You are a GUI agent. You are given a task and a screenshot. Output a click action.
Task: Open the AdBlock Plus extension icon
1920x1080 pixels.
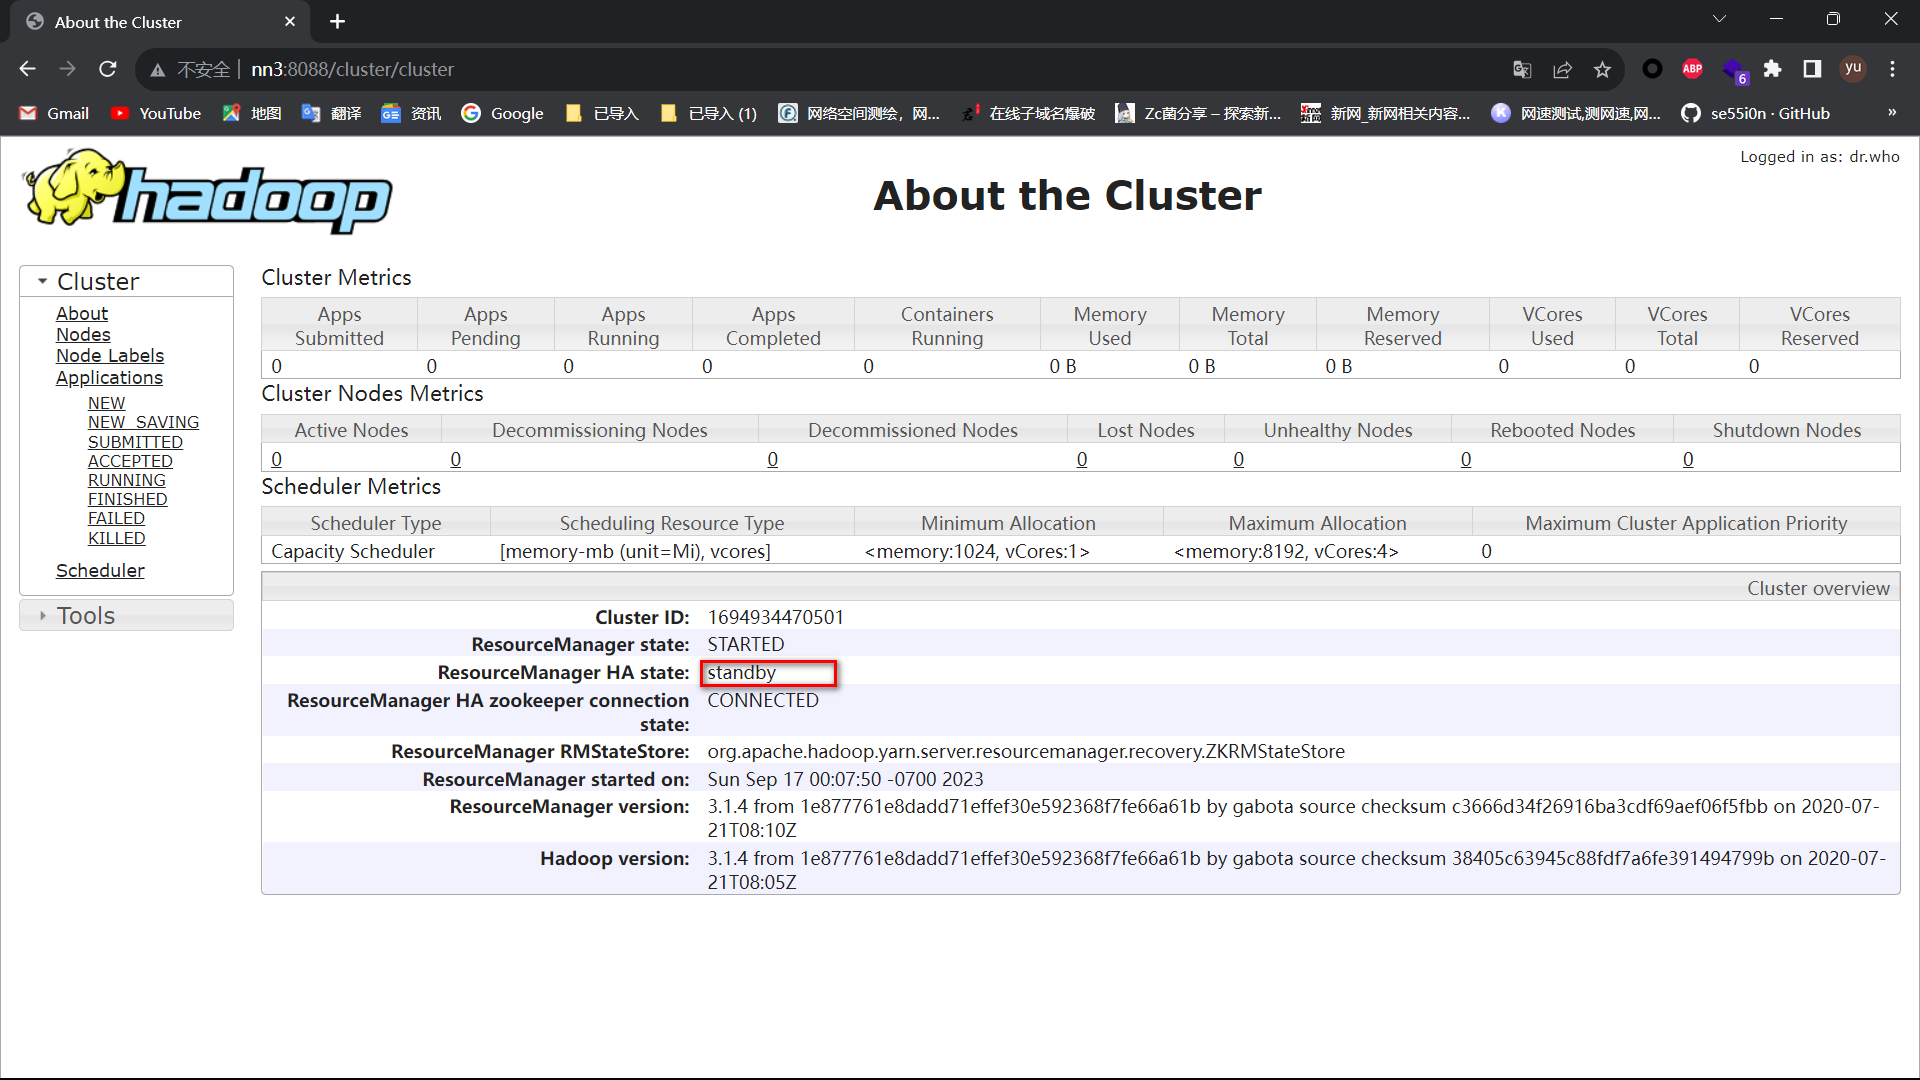coord(1692,69)
